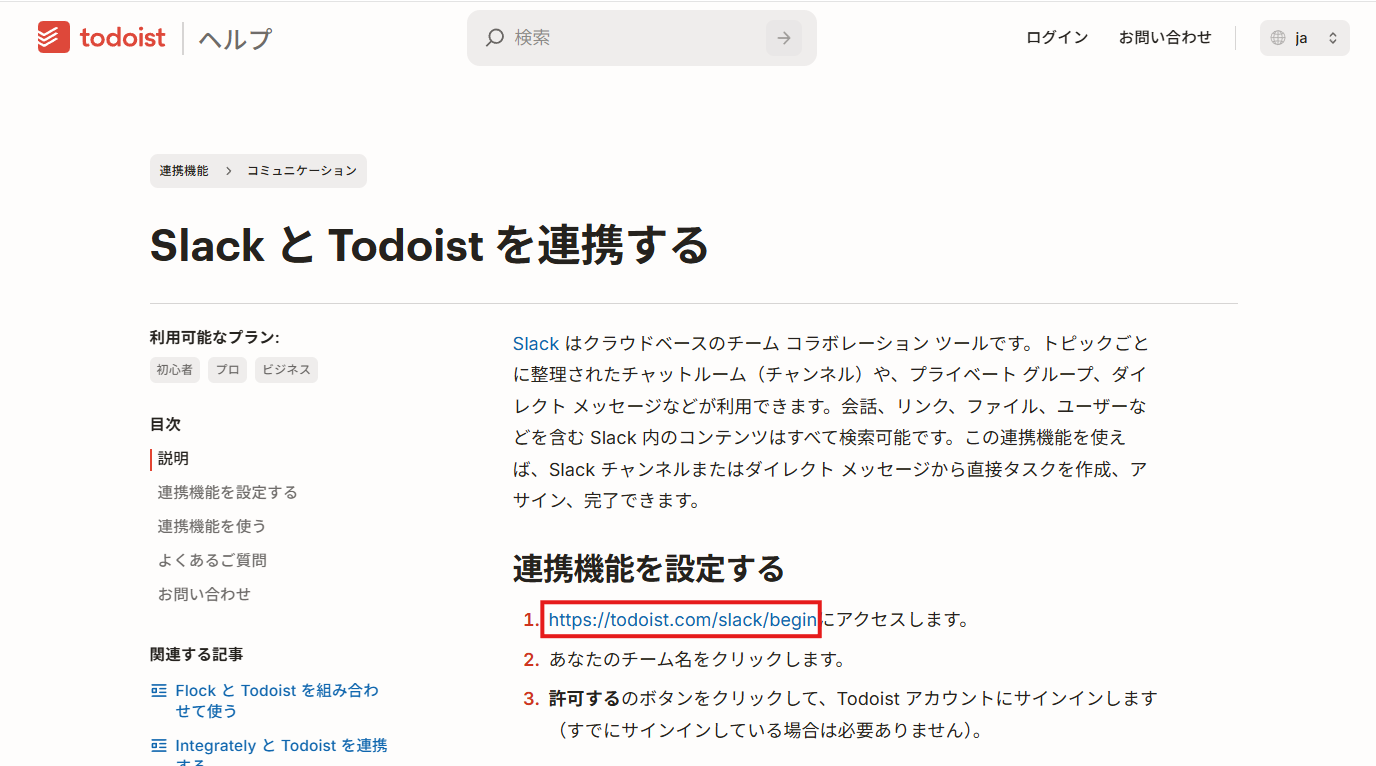Open the Flock と Todoist を組み合わせて使う article
Screen dimensions: 1376x766
pyautogui.click(x=277, y=701)
